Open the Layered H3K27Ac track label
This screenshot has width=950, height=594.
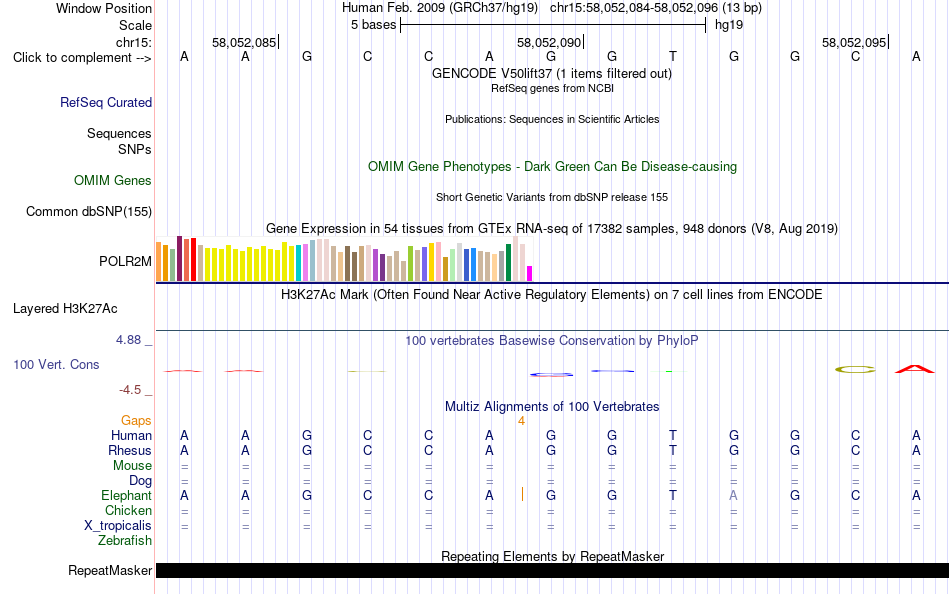click(65, 309)
